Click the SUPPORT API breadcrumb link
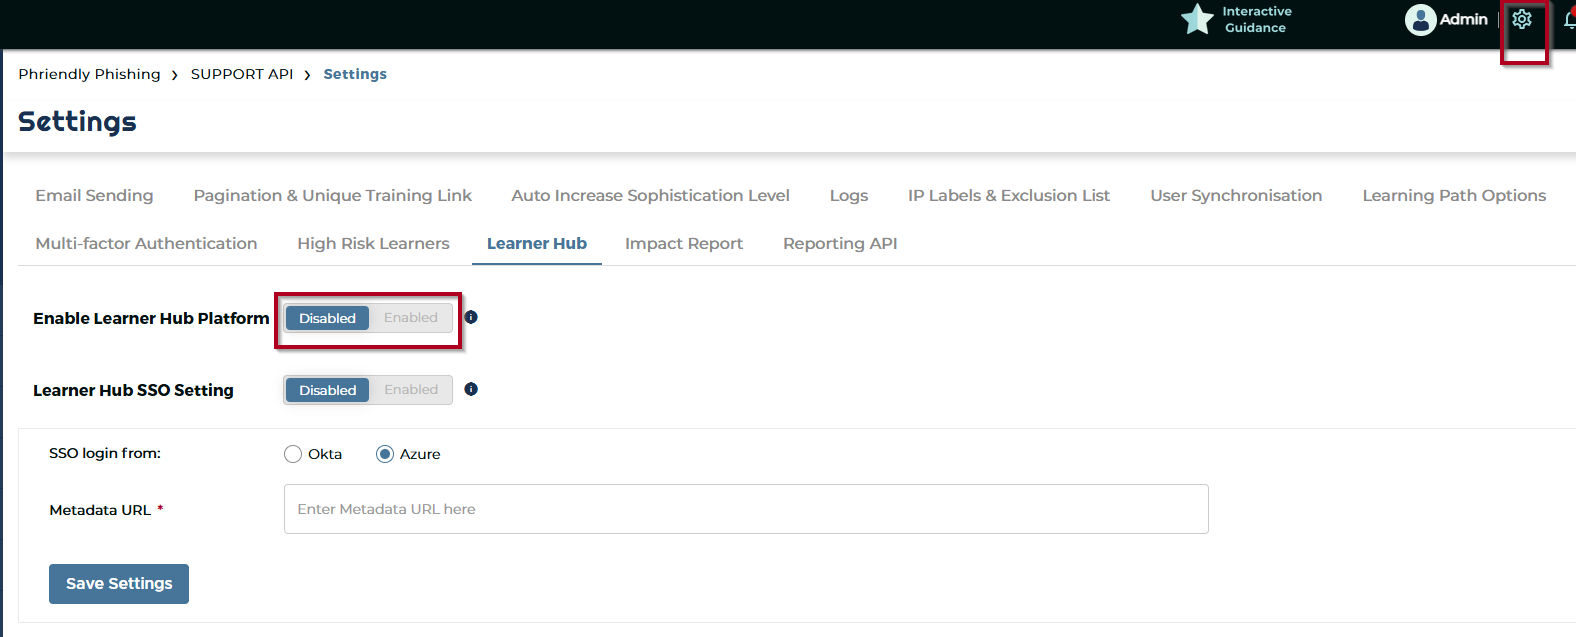 pos(242,74)
